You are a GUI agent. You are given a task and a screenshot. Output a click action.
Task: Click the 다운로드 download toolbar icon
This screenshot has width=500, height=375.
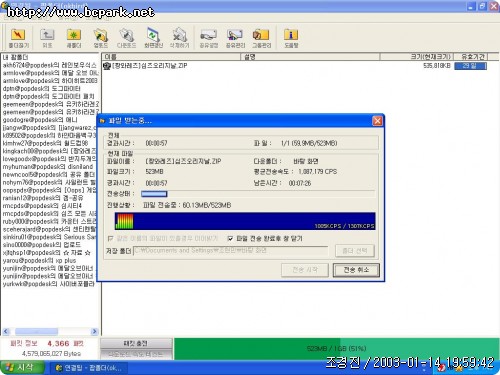[x=126, y=38]
